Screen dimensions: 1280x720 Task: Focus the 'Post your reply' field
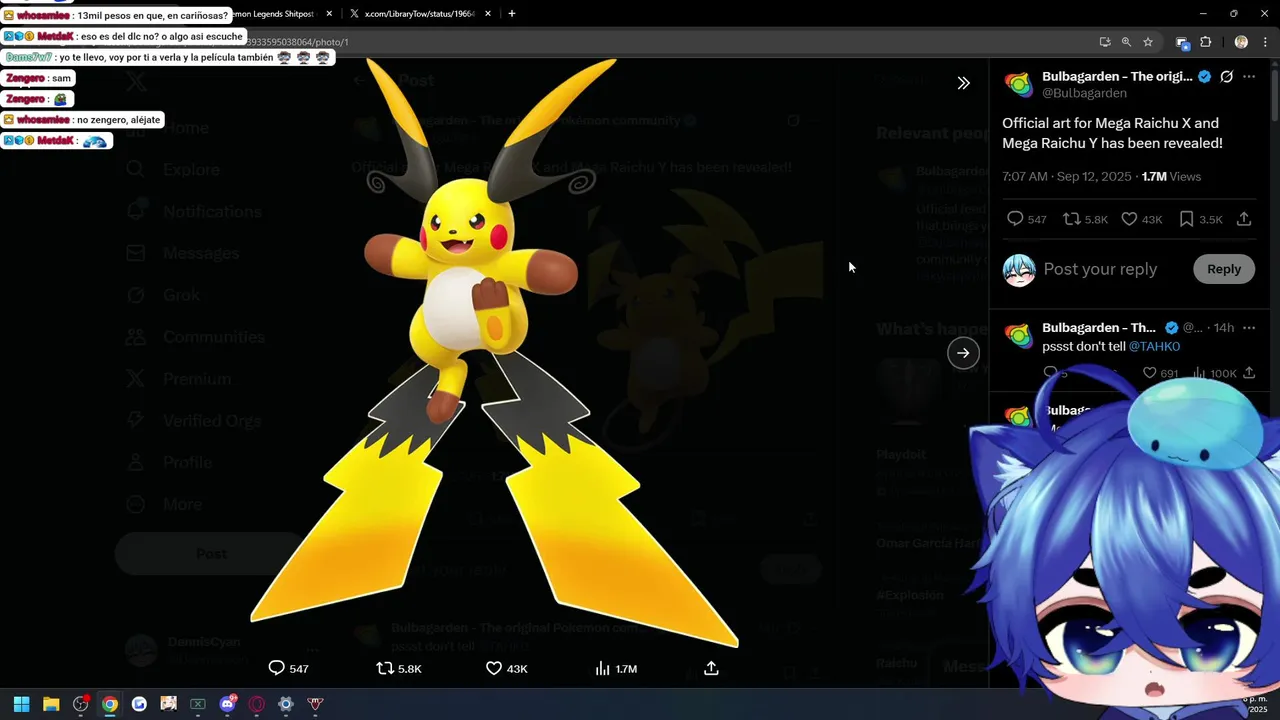pyautogui.click(x=1100, y=269)
